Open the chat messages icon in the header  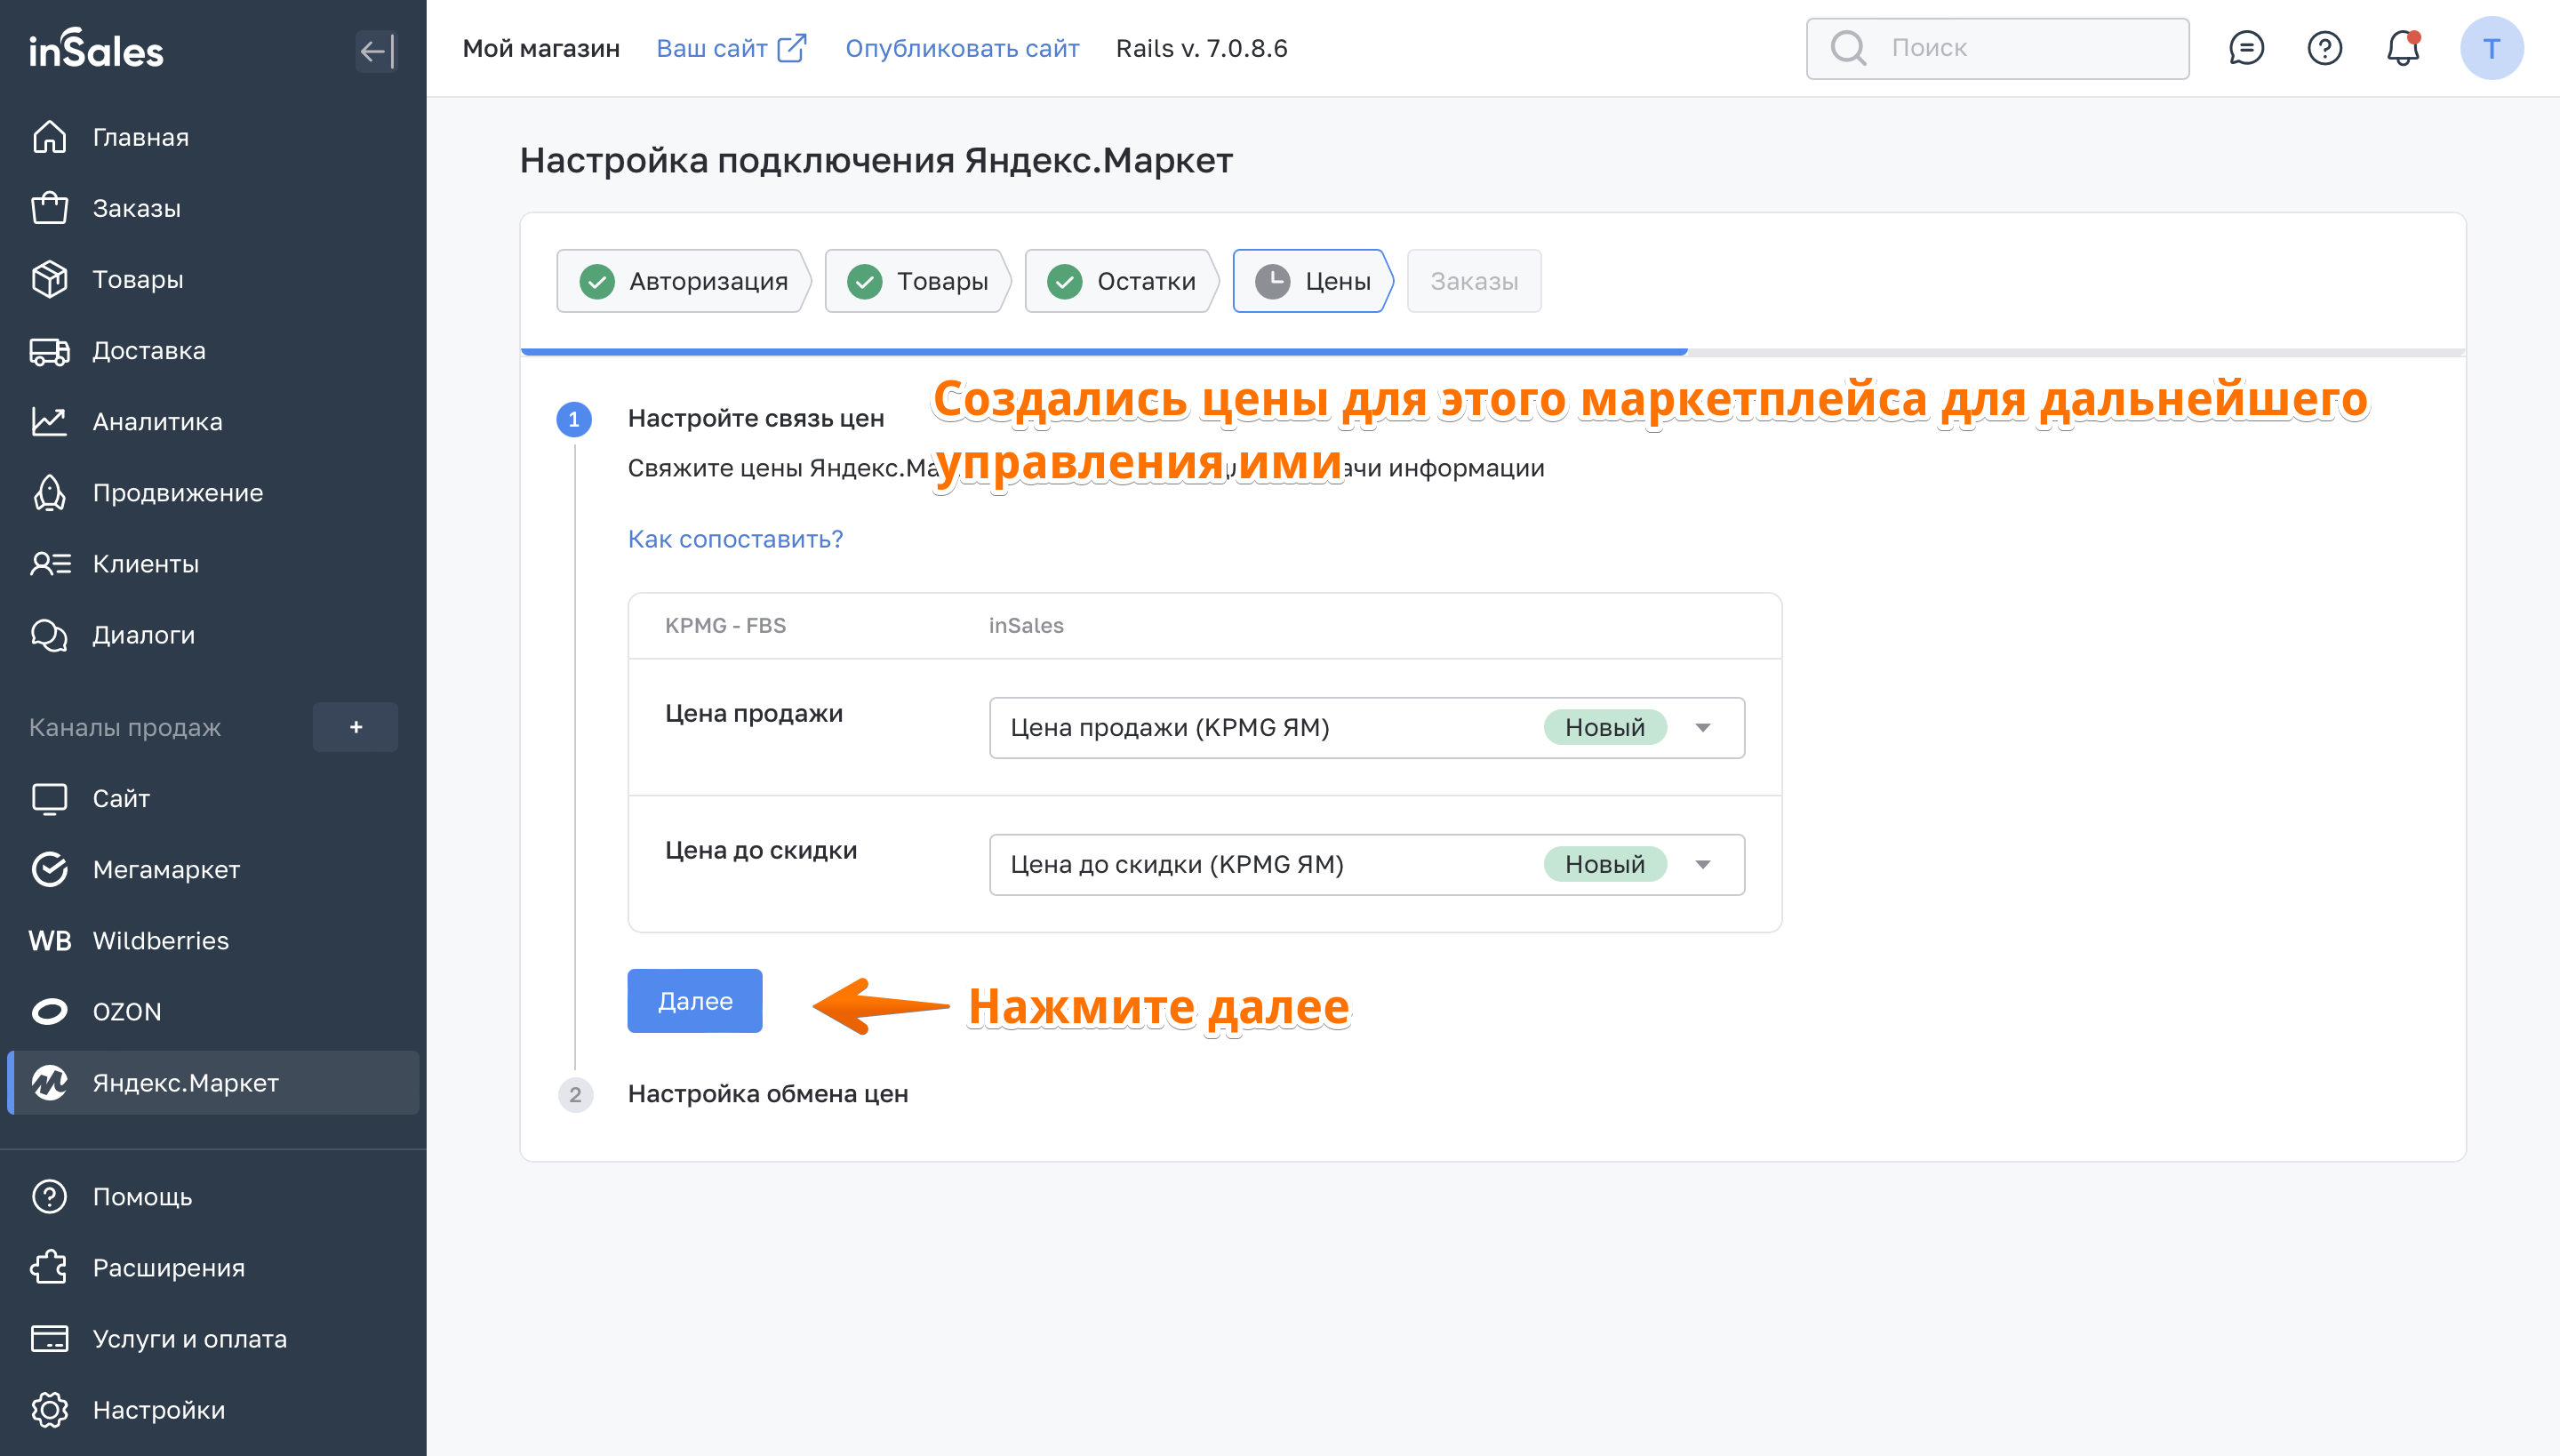pyautogui.click(x=2245, y=48)
